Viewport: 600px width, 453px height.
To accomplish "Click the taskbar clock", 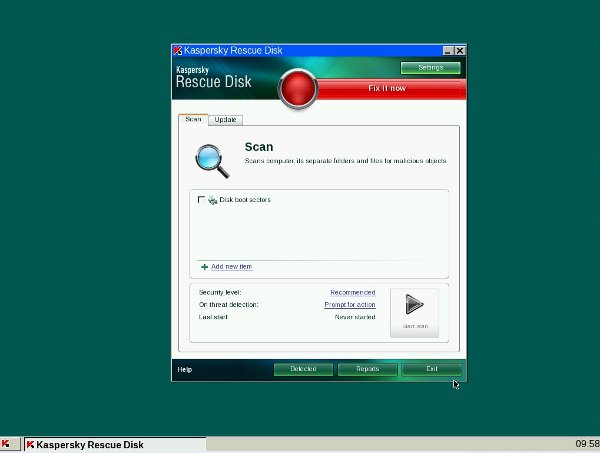I will click(x=587, y=444).
